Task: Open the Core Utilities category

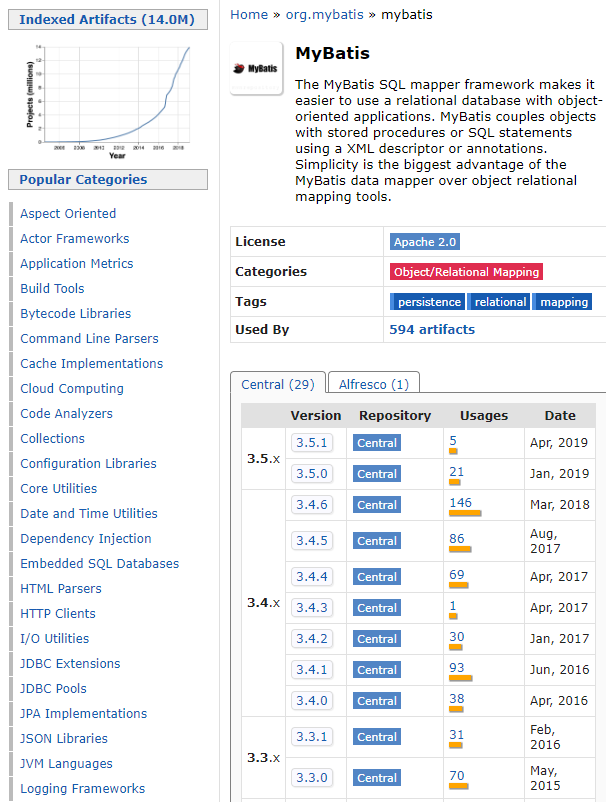Action: coord(59,488)
